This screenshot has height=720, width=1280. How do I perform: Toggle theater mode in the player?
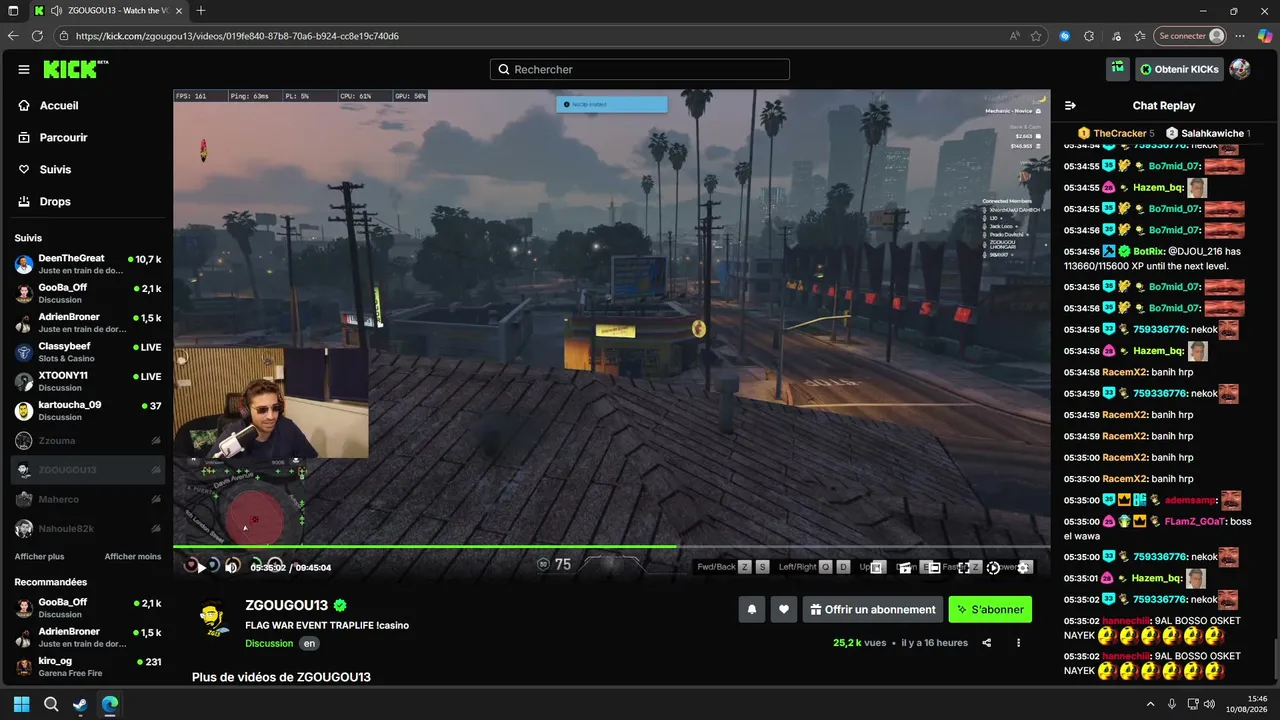point(933,567)
